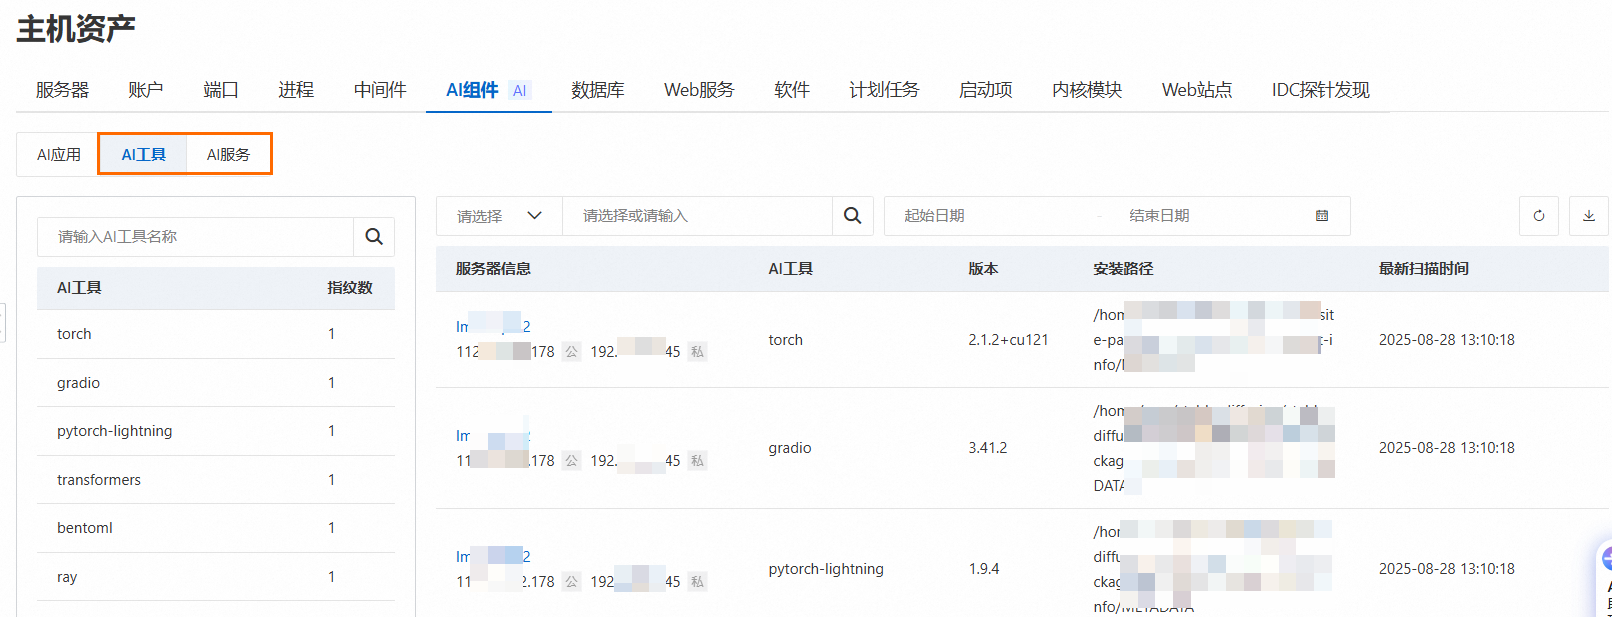Click the 起始日期 start date field
The height and width of the screenshot is (617, 1612).
(x=990, y=216)
